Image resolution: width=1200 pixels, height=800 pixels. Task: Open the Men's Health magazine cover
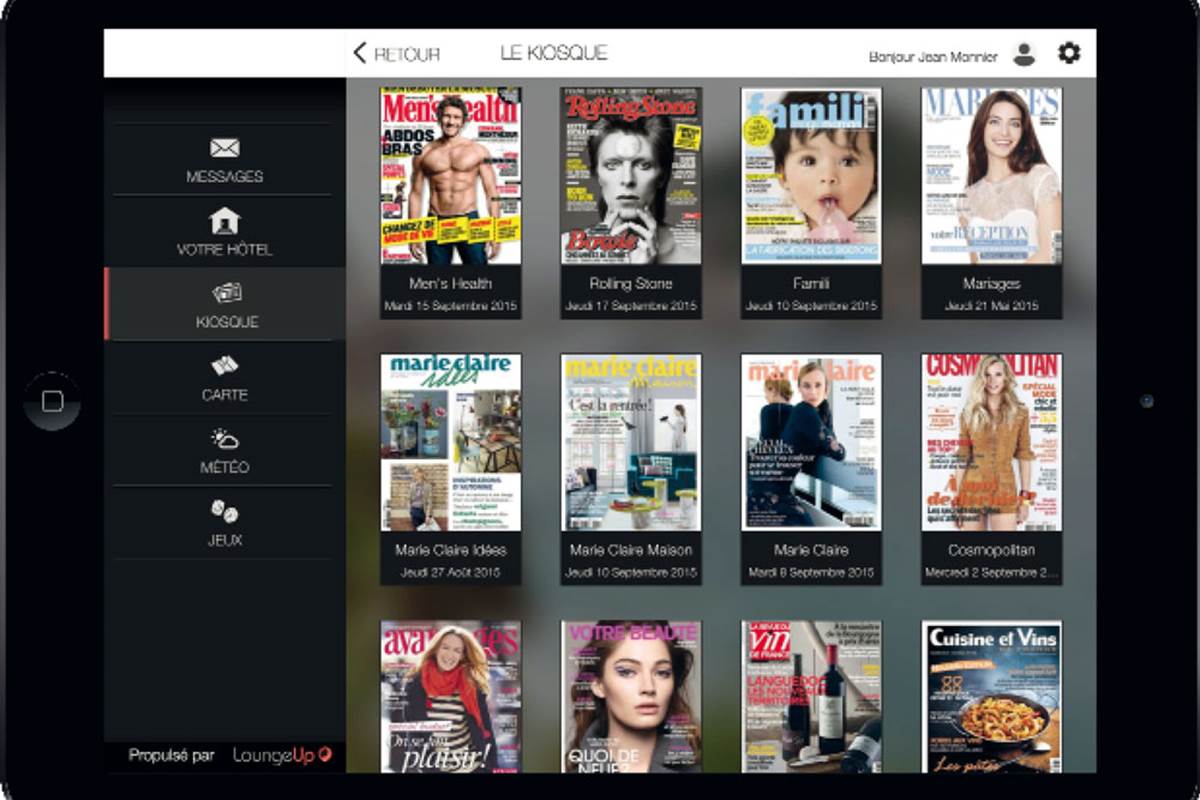tap(451, 176)
